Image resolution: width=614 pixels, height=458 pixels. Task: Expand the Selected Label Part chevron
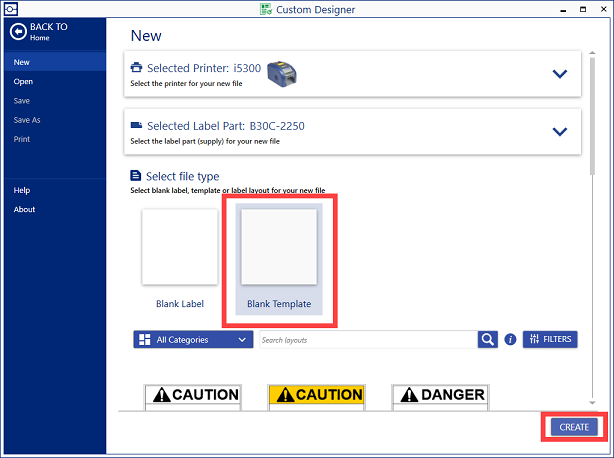559,132
